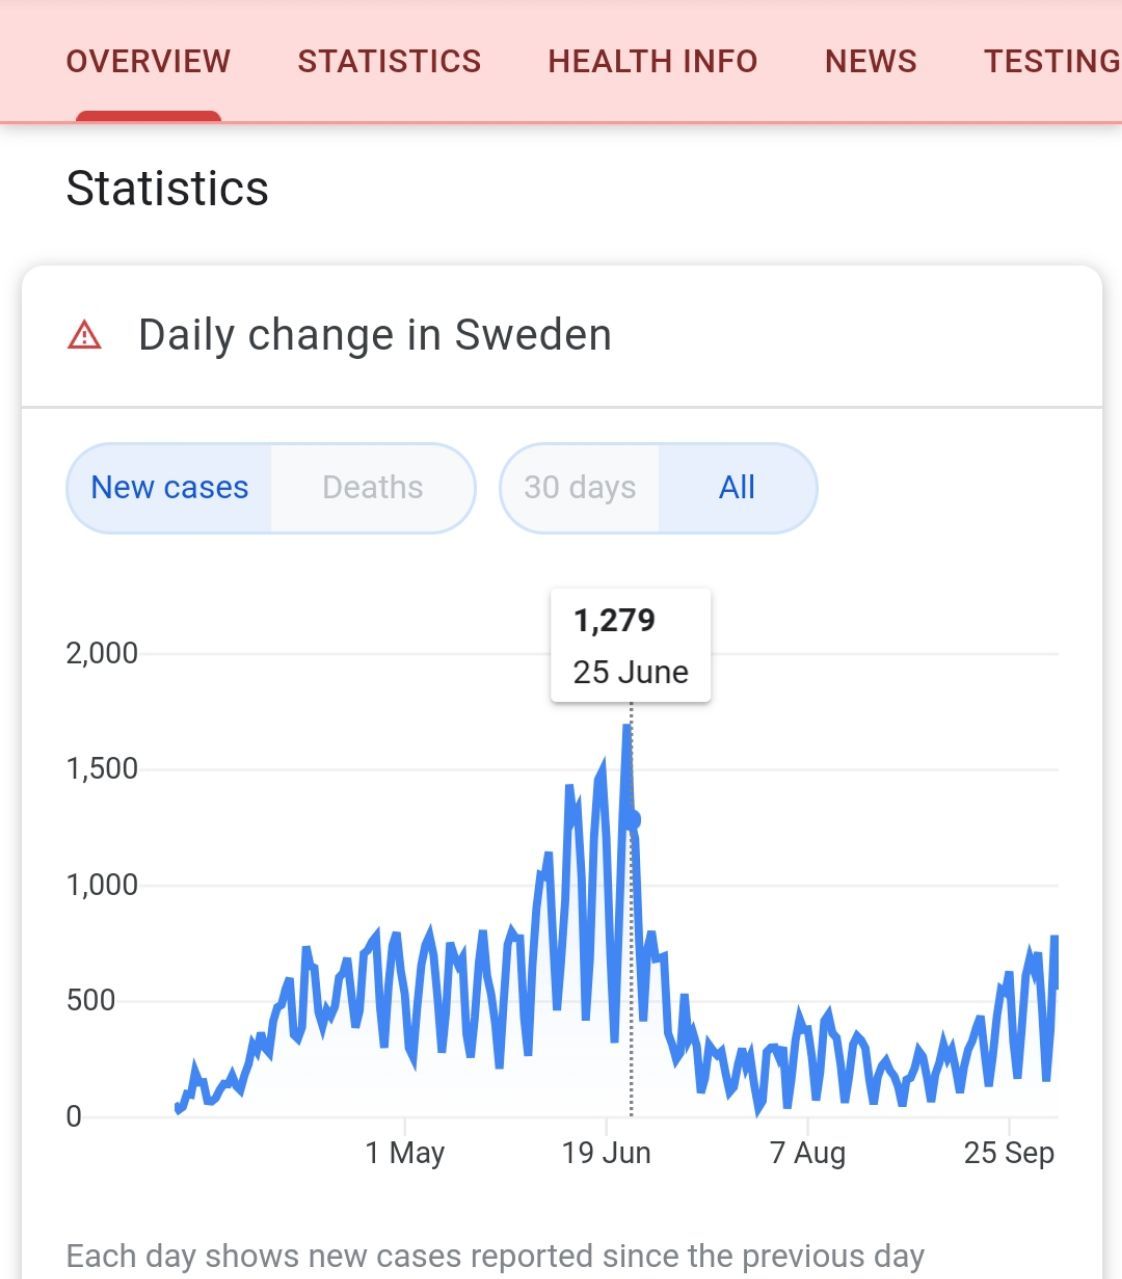Click the red warning triangle icon

click(x=85, y=335)
